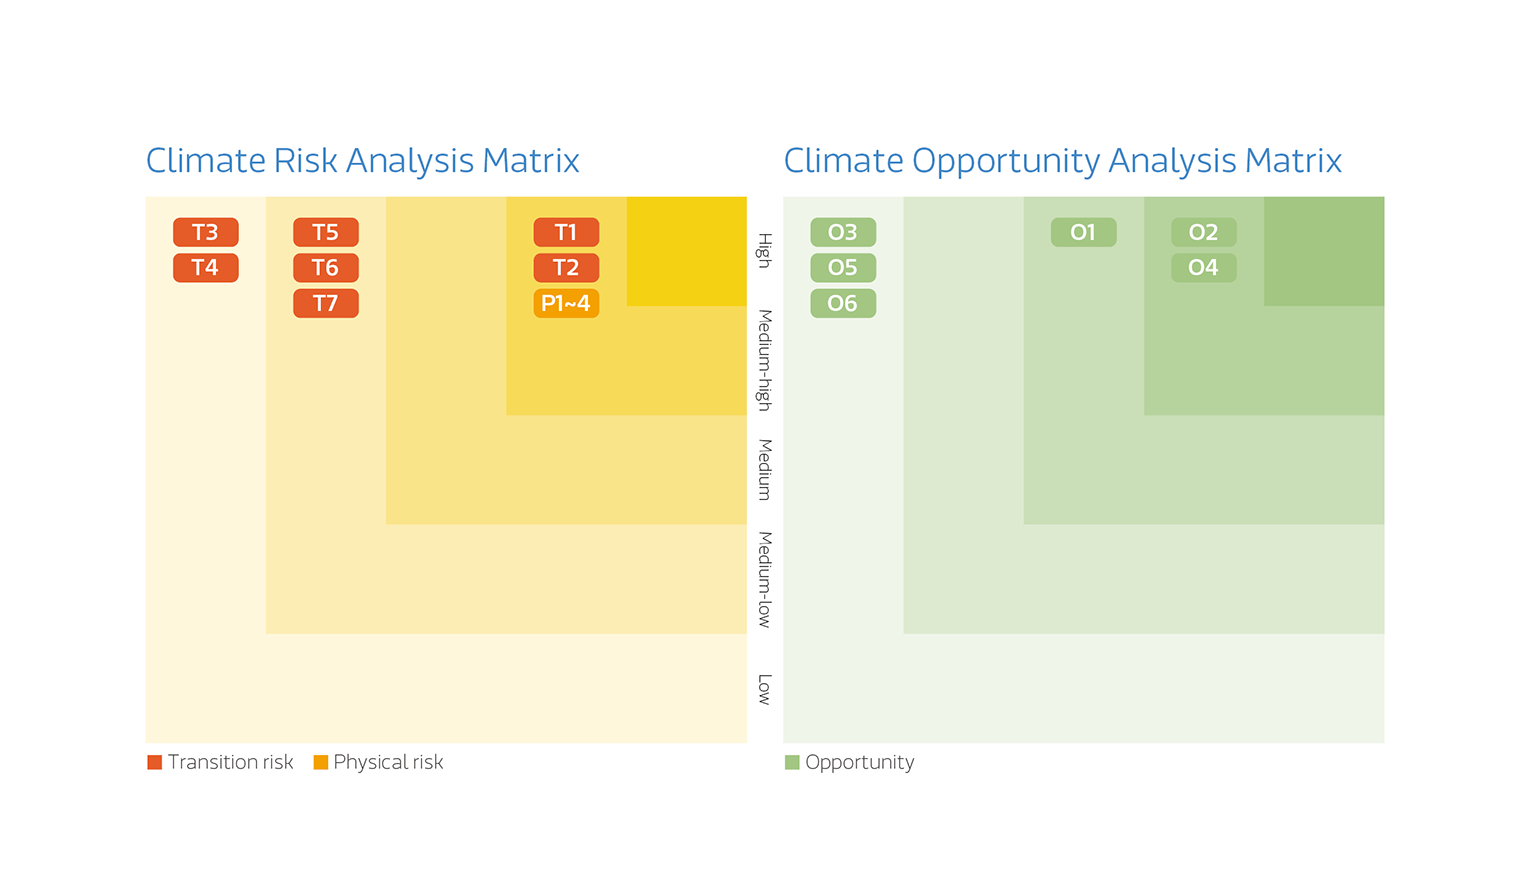Click the Climate Risk Analysis Matrix title
The width and height of the screenshot is (1530, 884).
(x=362, y=161)
